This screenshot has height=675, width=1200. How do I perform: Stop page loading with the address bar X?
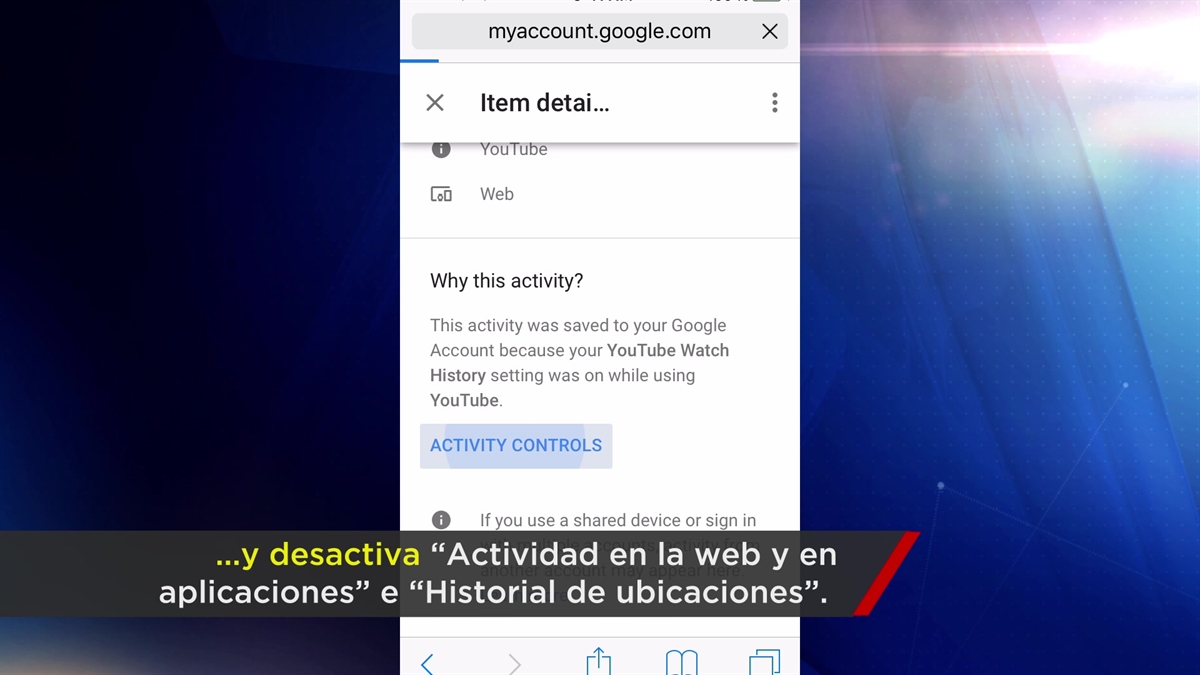(x=769, y=32)
